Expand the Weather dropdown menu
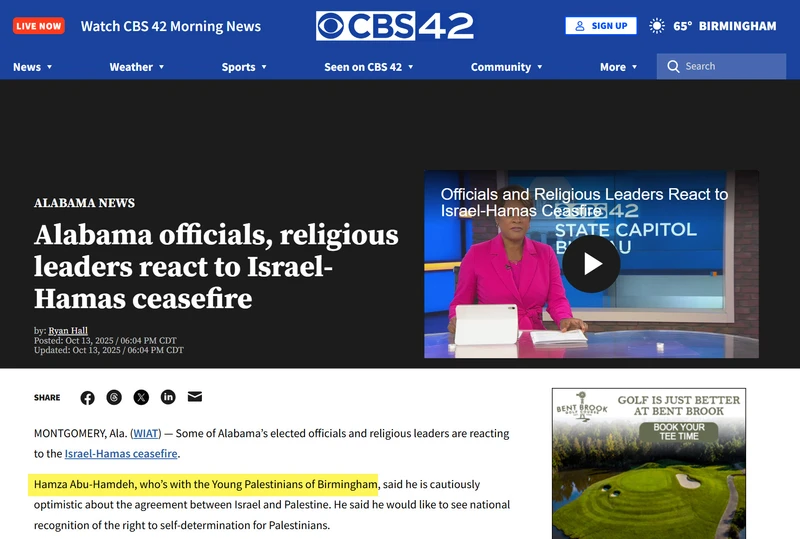Screen dimensions: 800x539 pos(137,67)
